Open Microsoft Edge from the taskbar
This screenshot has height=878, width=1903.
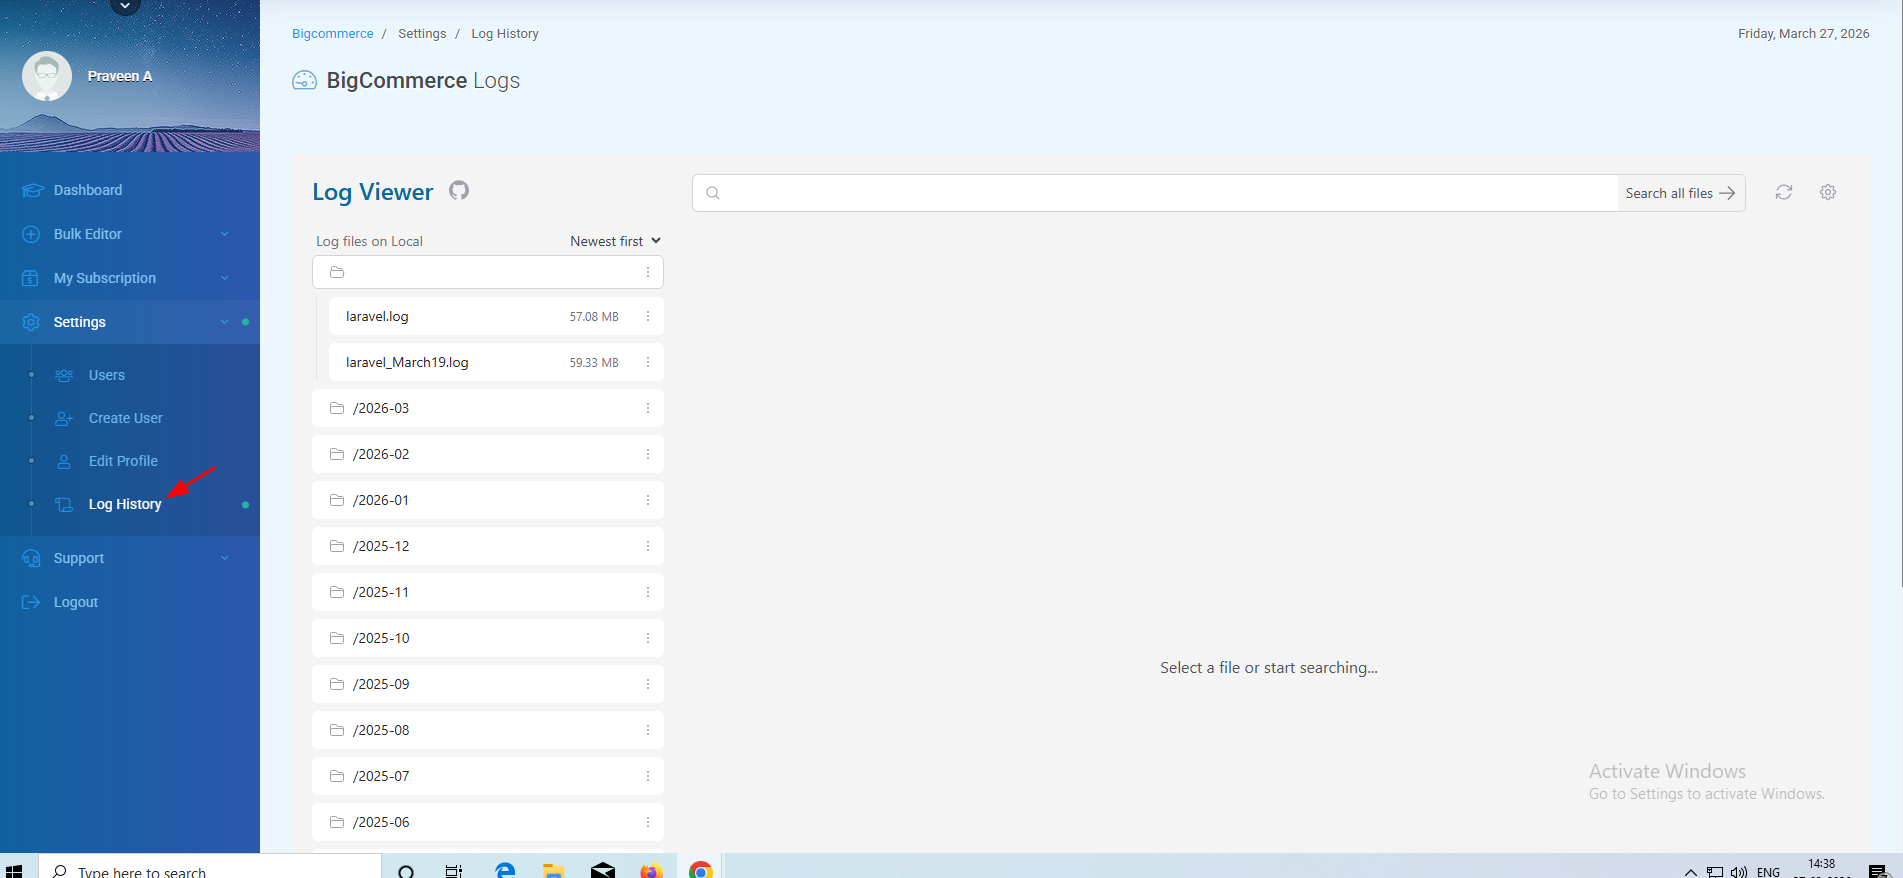point(505,870)
